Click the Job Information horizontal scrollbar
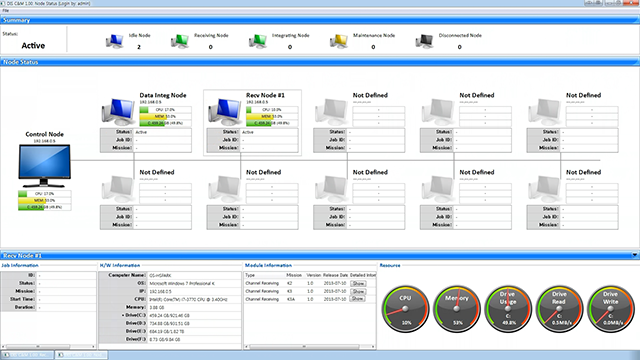The width and height of the screenshot is (640, 360). (48, 347)
